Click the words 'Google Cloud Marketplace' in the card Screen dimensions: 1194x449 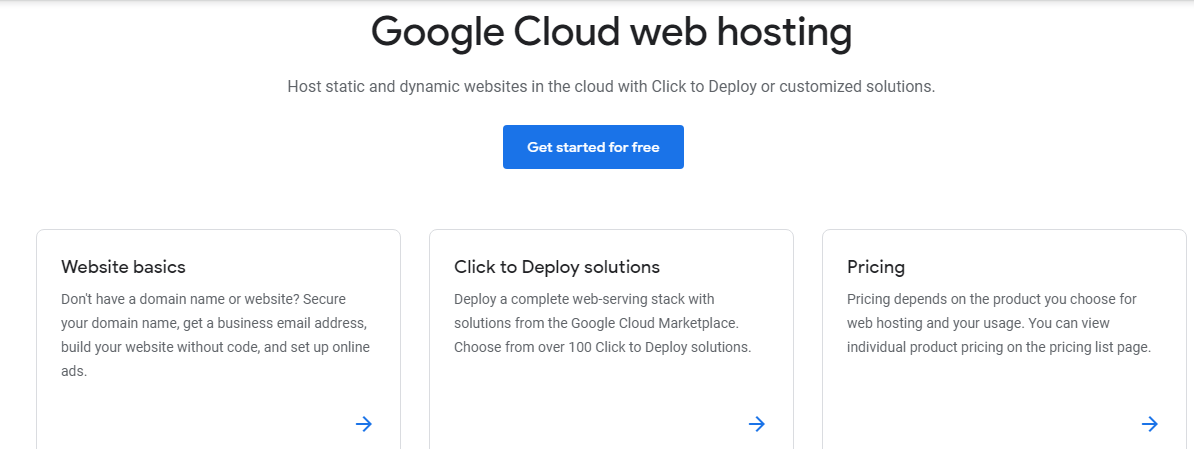(654, 323)
